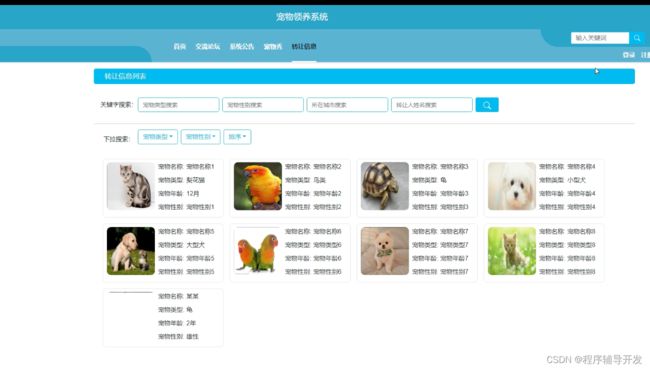
Task: Open the labrador and kitten photo for 宠物名称5
Action: (131, 251)
